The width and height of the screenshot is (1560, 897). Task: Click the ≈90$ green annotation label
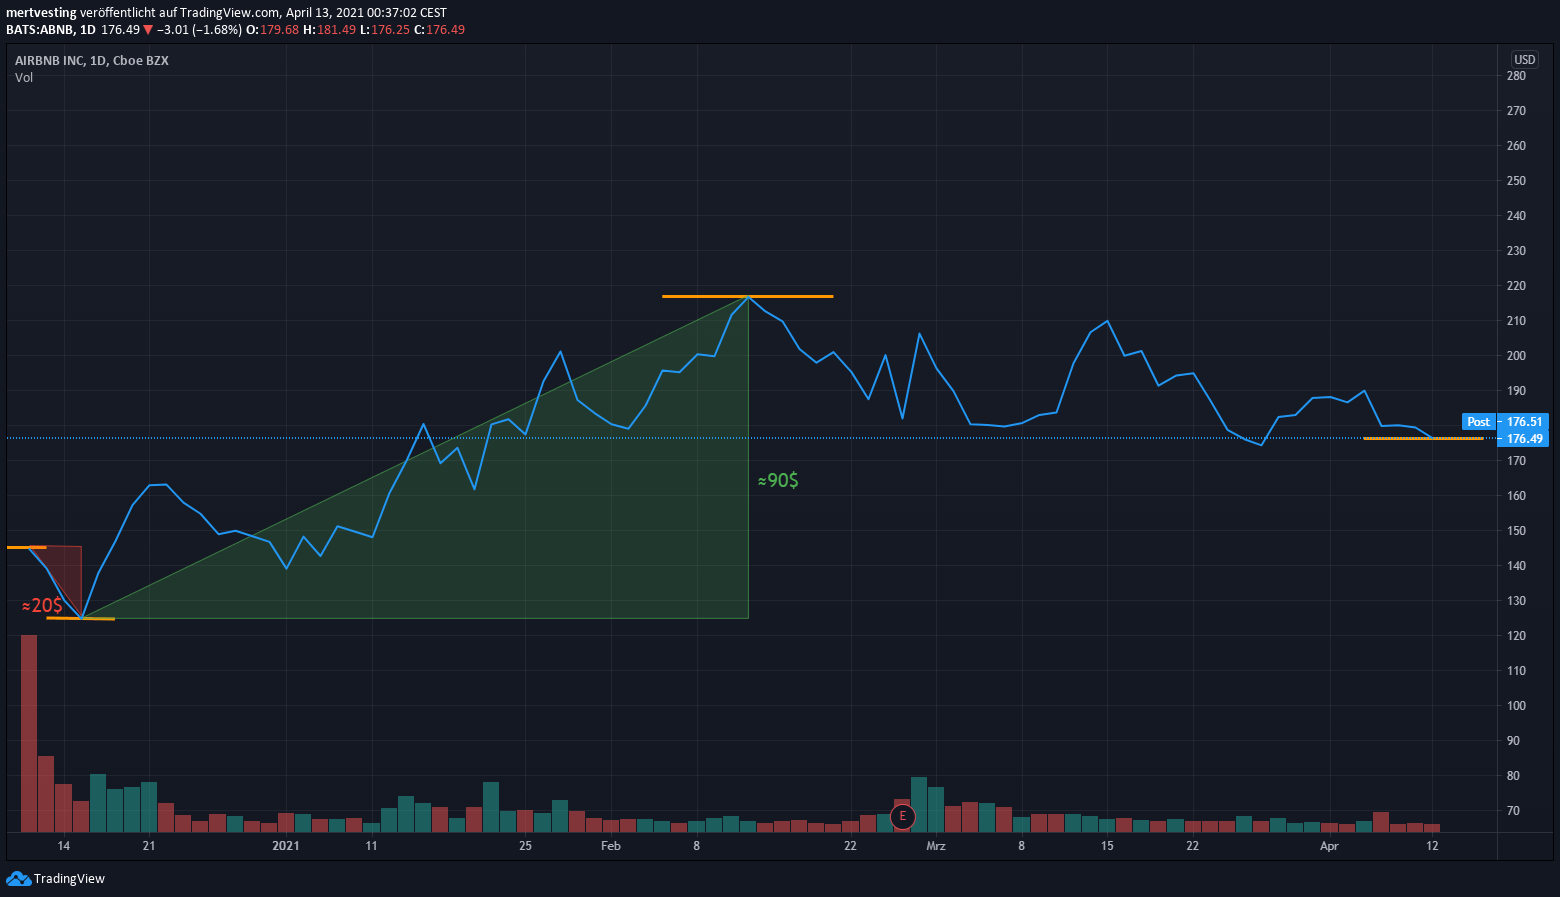coord(778,481)
